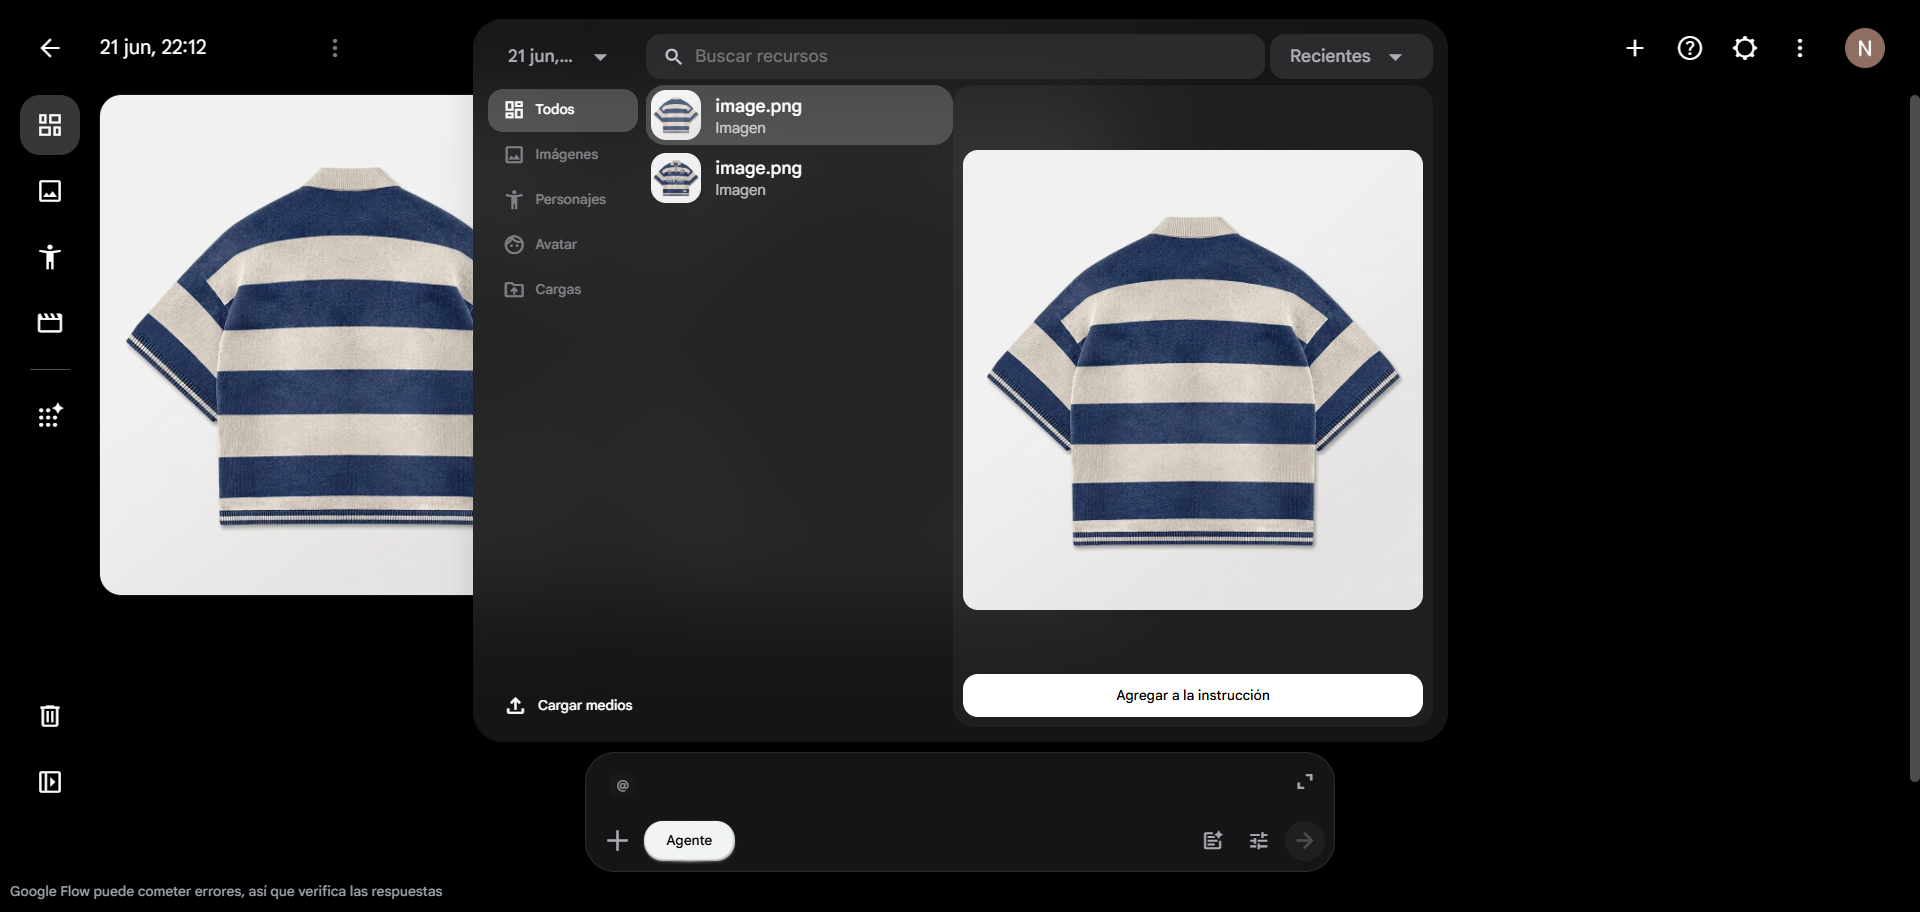This screenshot has width=1920, height=912.
Task: Submit the prompt with arrow button
Action: click(x=1305, y=841)
